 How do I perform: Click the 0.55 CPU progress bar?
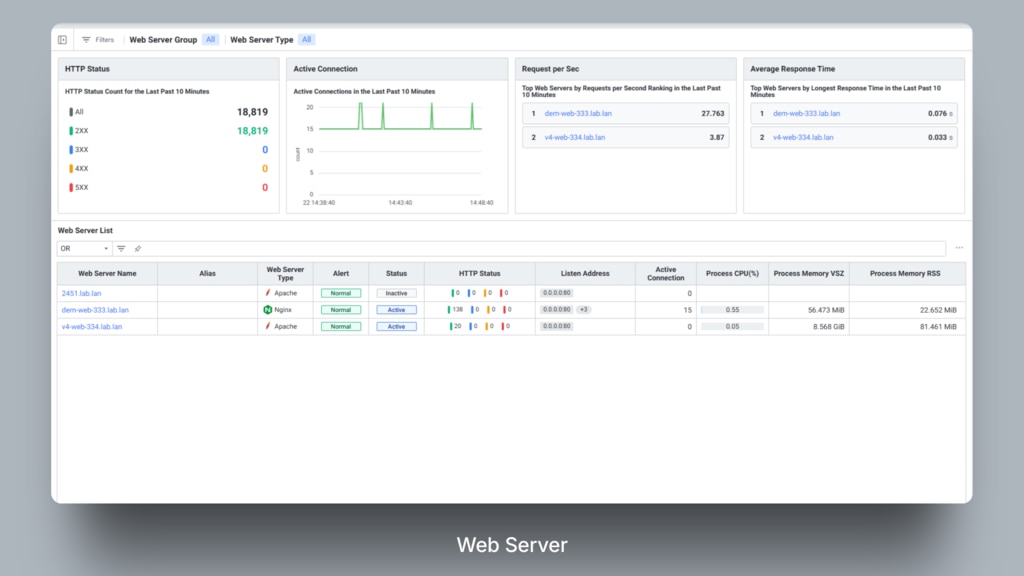coord(732,310)
